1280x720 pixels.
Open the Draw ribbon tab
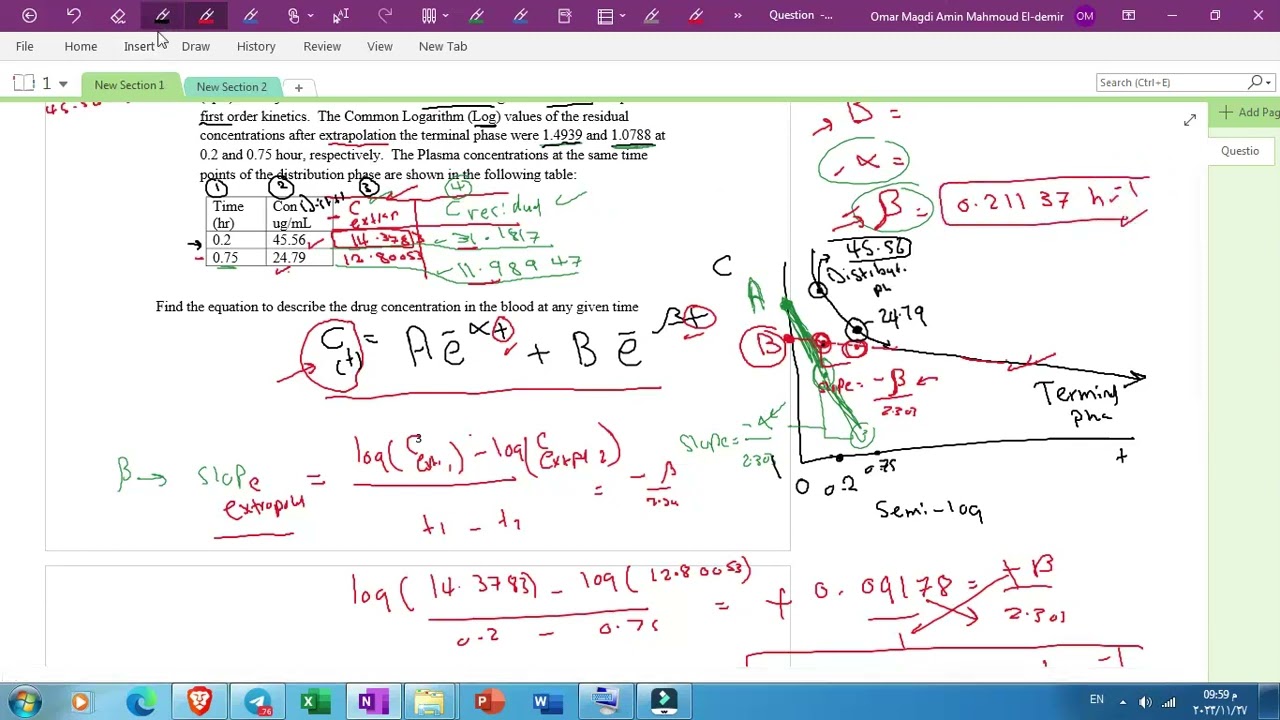(196, 46)
